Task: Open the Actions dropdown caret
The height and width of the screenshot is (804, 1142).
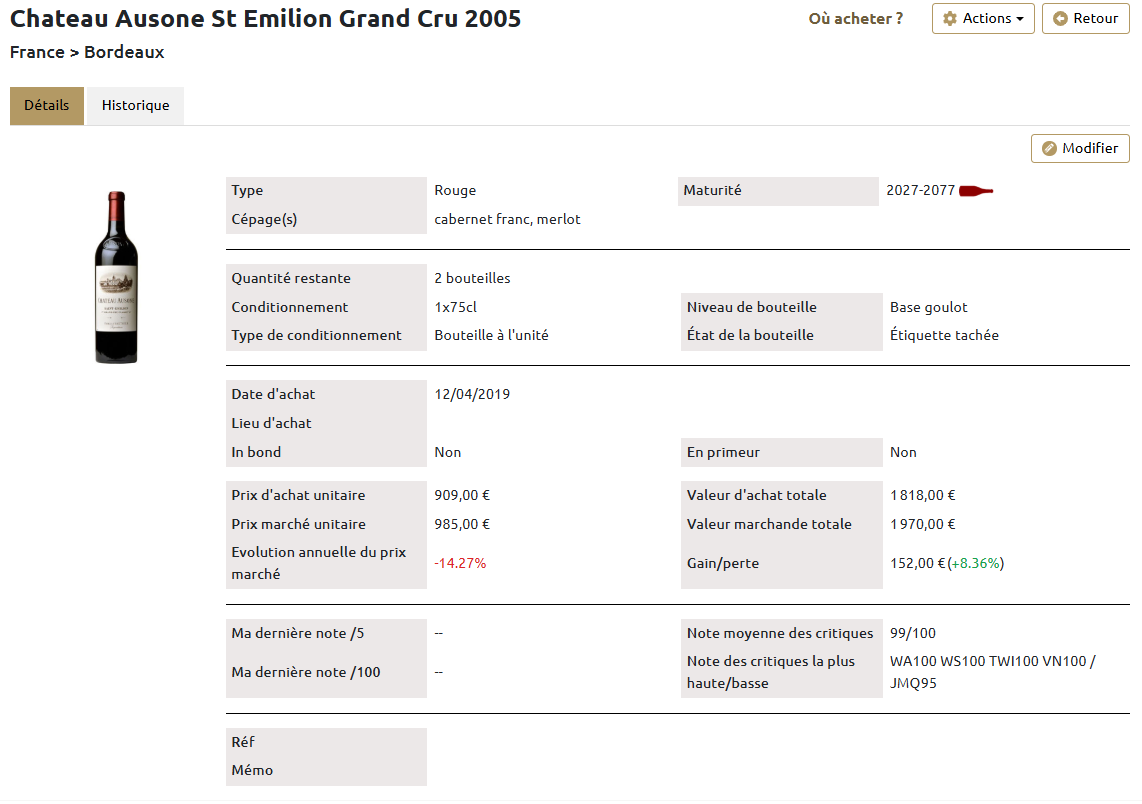Action: [x=1020, y=19]
